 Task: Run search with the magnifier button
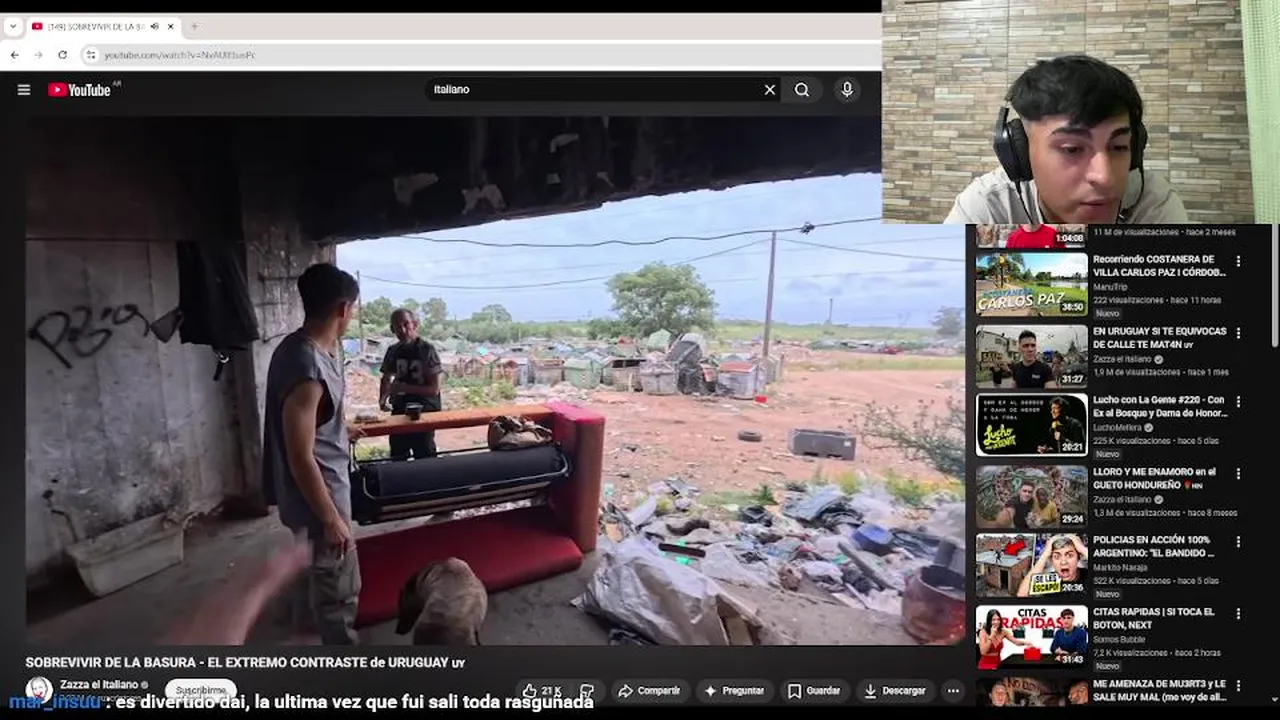(802, 90)
